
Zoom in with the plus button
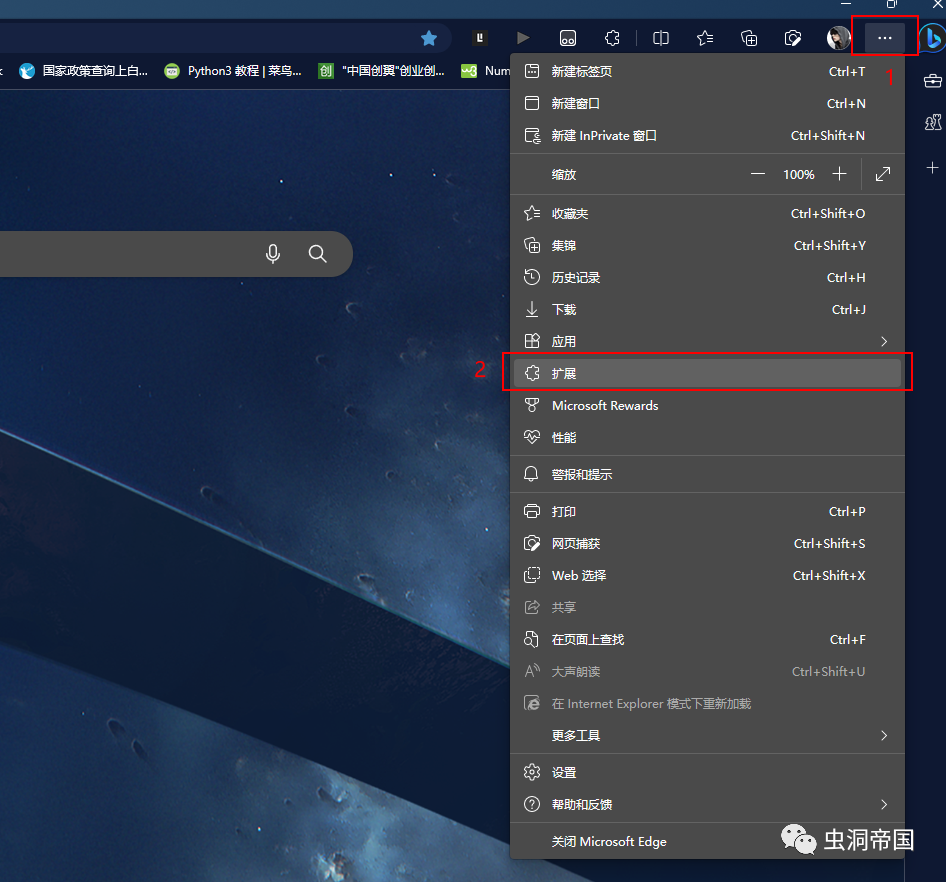(x=839, y=174)
